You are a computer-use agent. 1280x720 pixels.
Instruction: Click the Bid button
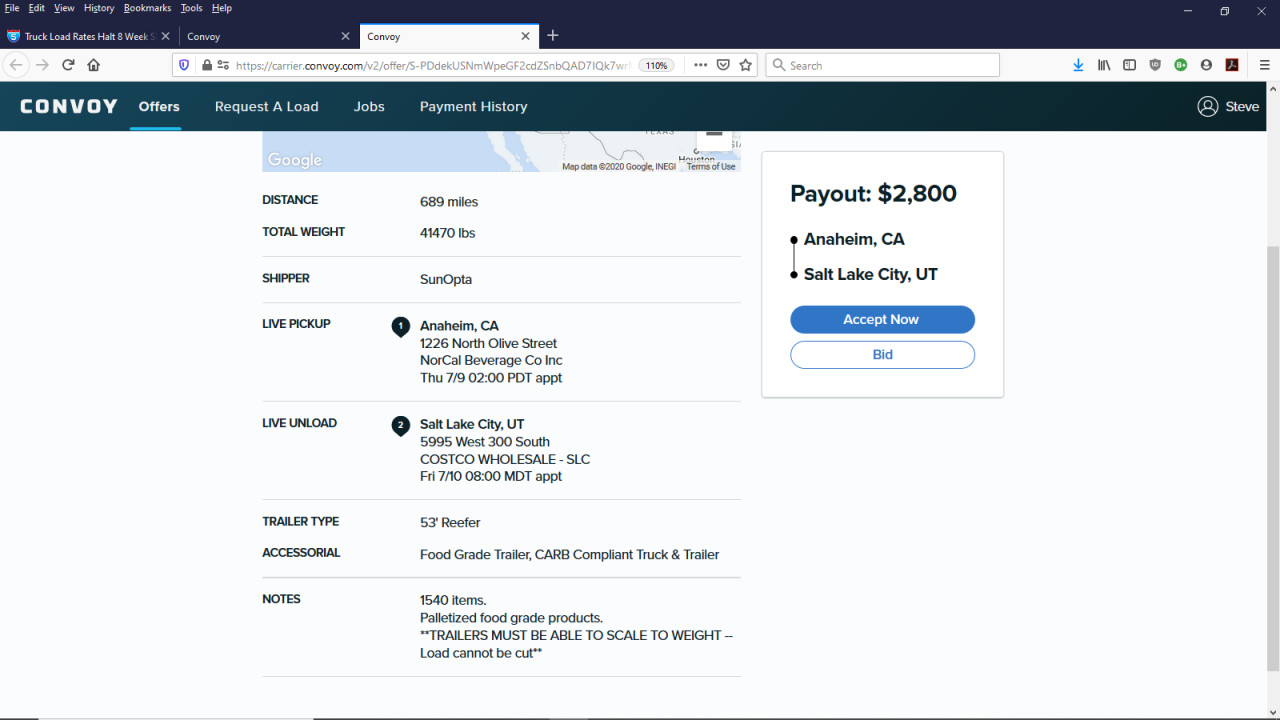882,354
